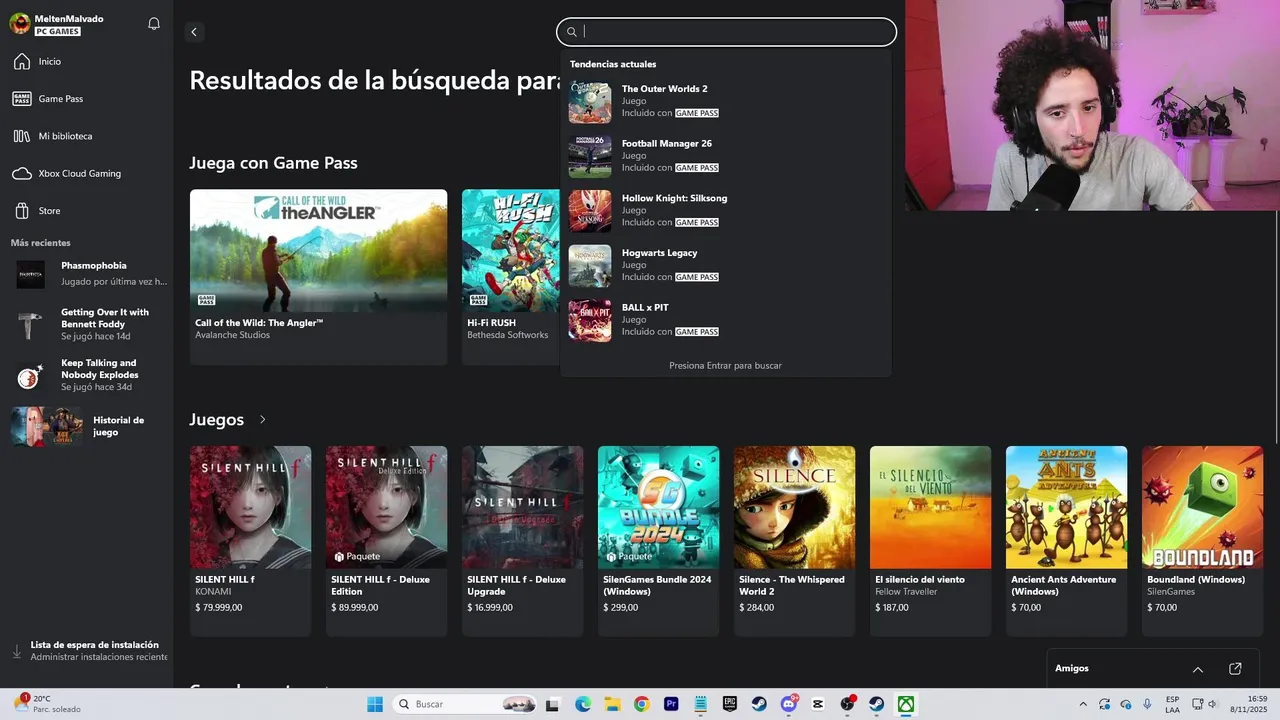The height and width of the screenshot is (720, 1280).
Task: Open the volume control tray icon
Action: pyautogui.click(x=1213, y=704)
